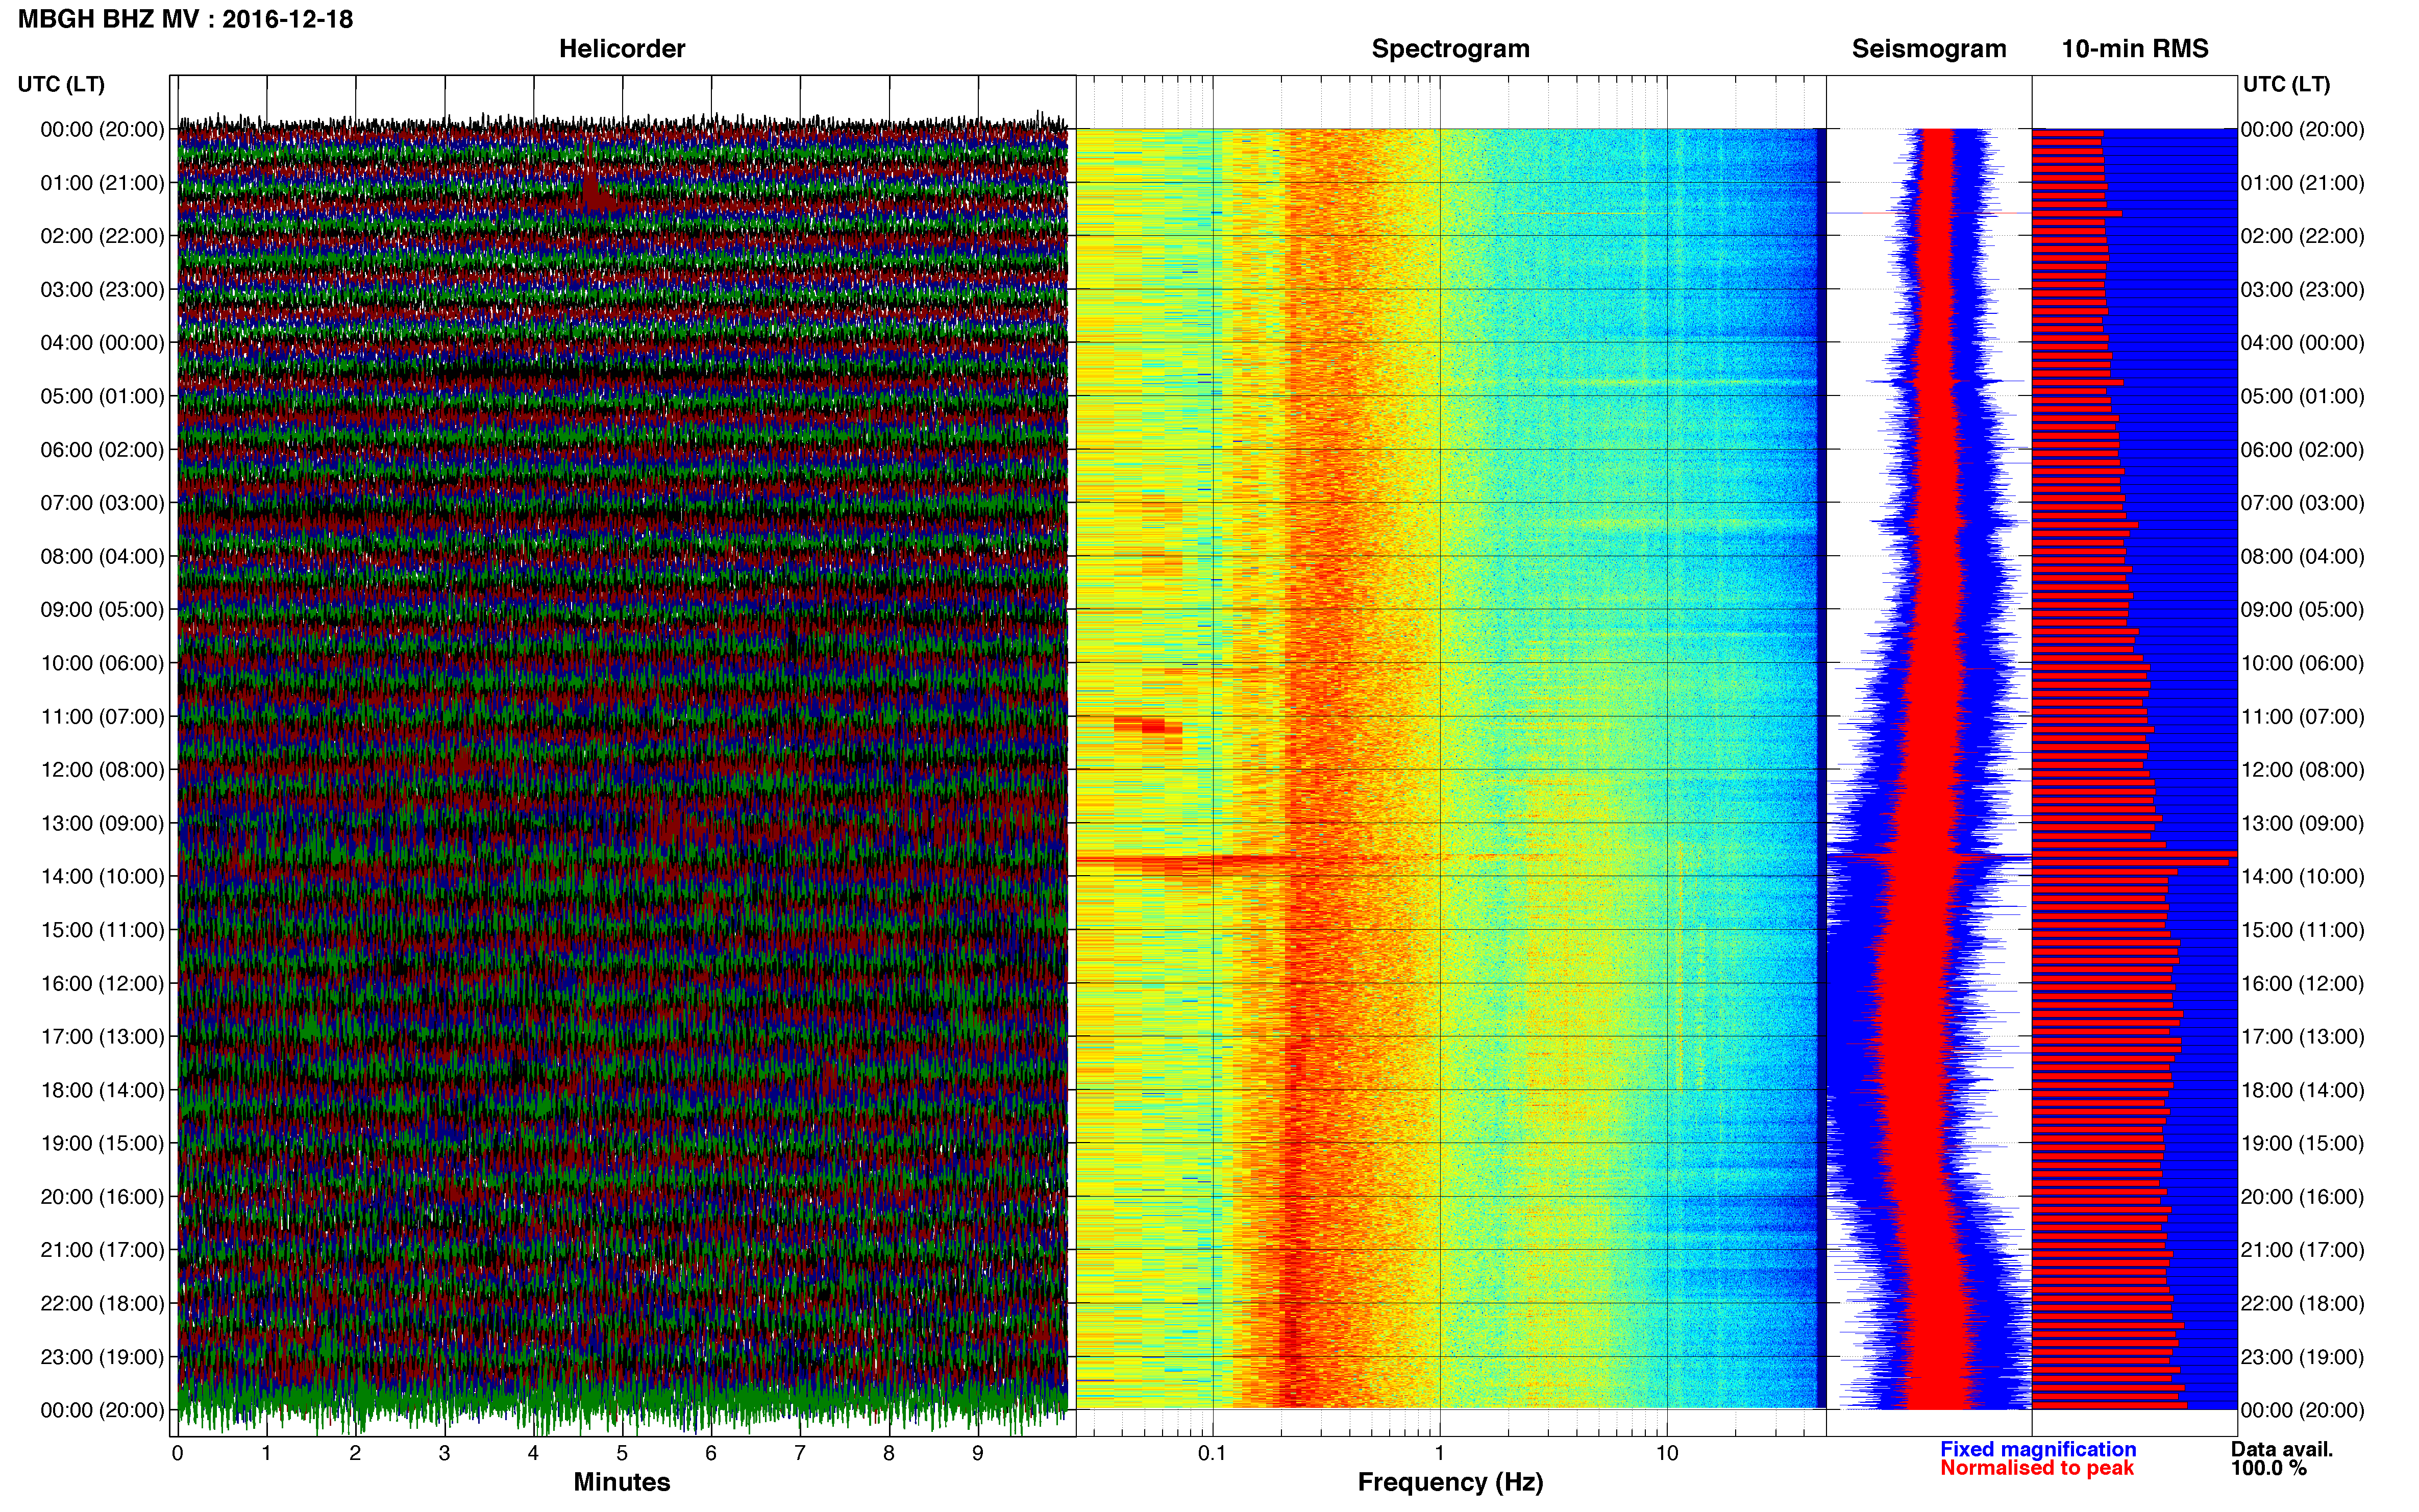2419x1512 pixels.
Task: Select the '10-min RMS' panel heading
Action: click(2135, 49)
